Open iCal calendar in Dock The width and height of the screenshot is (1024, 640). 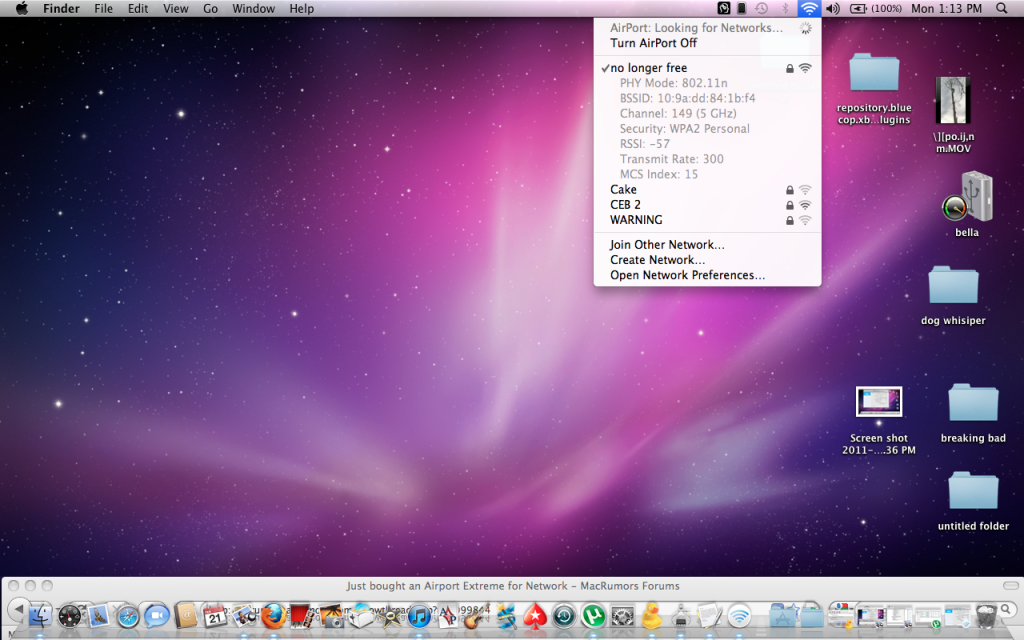click(x=215, y=616)
